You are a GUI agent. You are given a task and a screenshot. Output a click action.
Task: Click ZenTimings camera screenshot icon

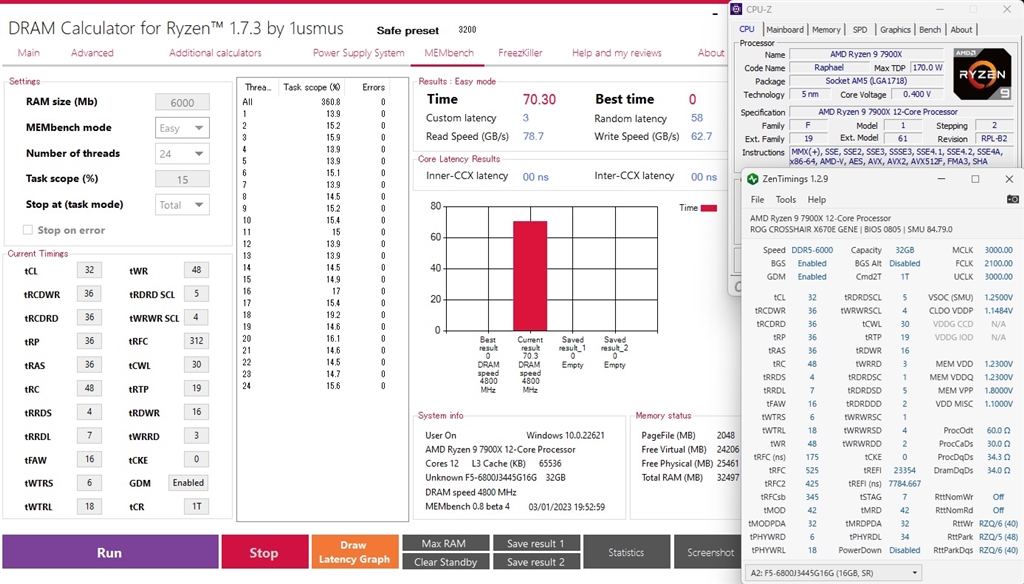point(1012,199)
